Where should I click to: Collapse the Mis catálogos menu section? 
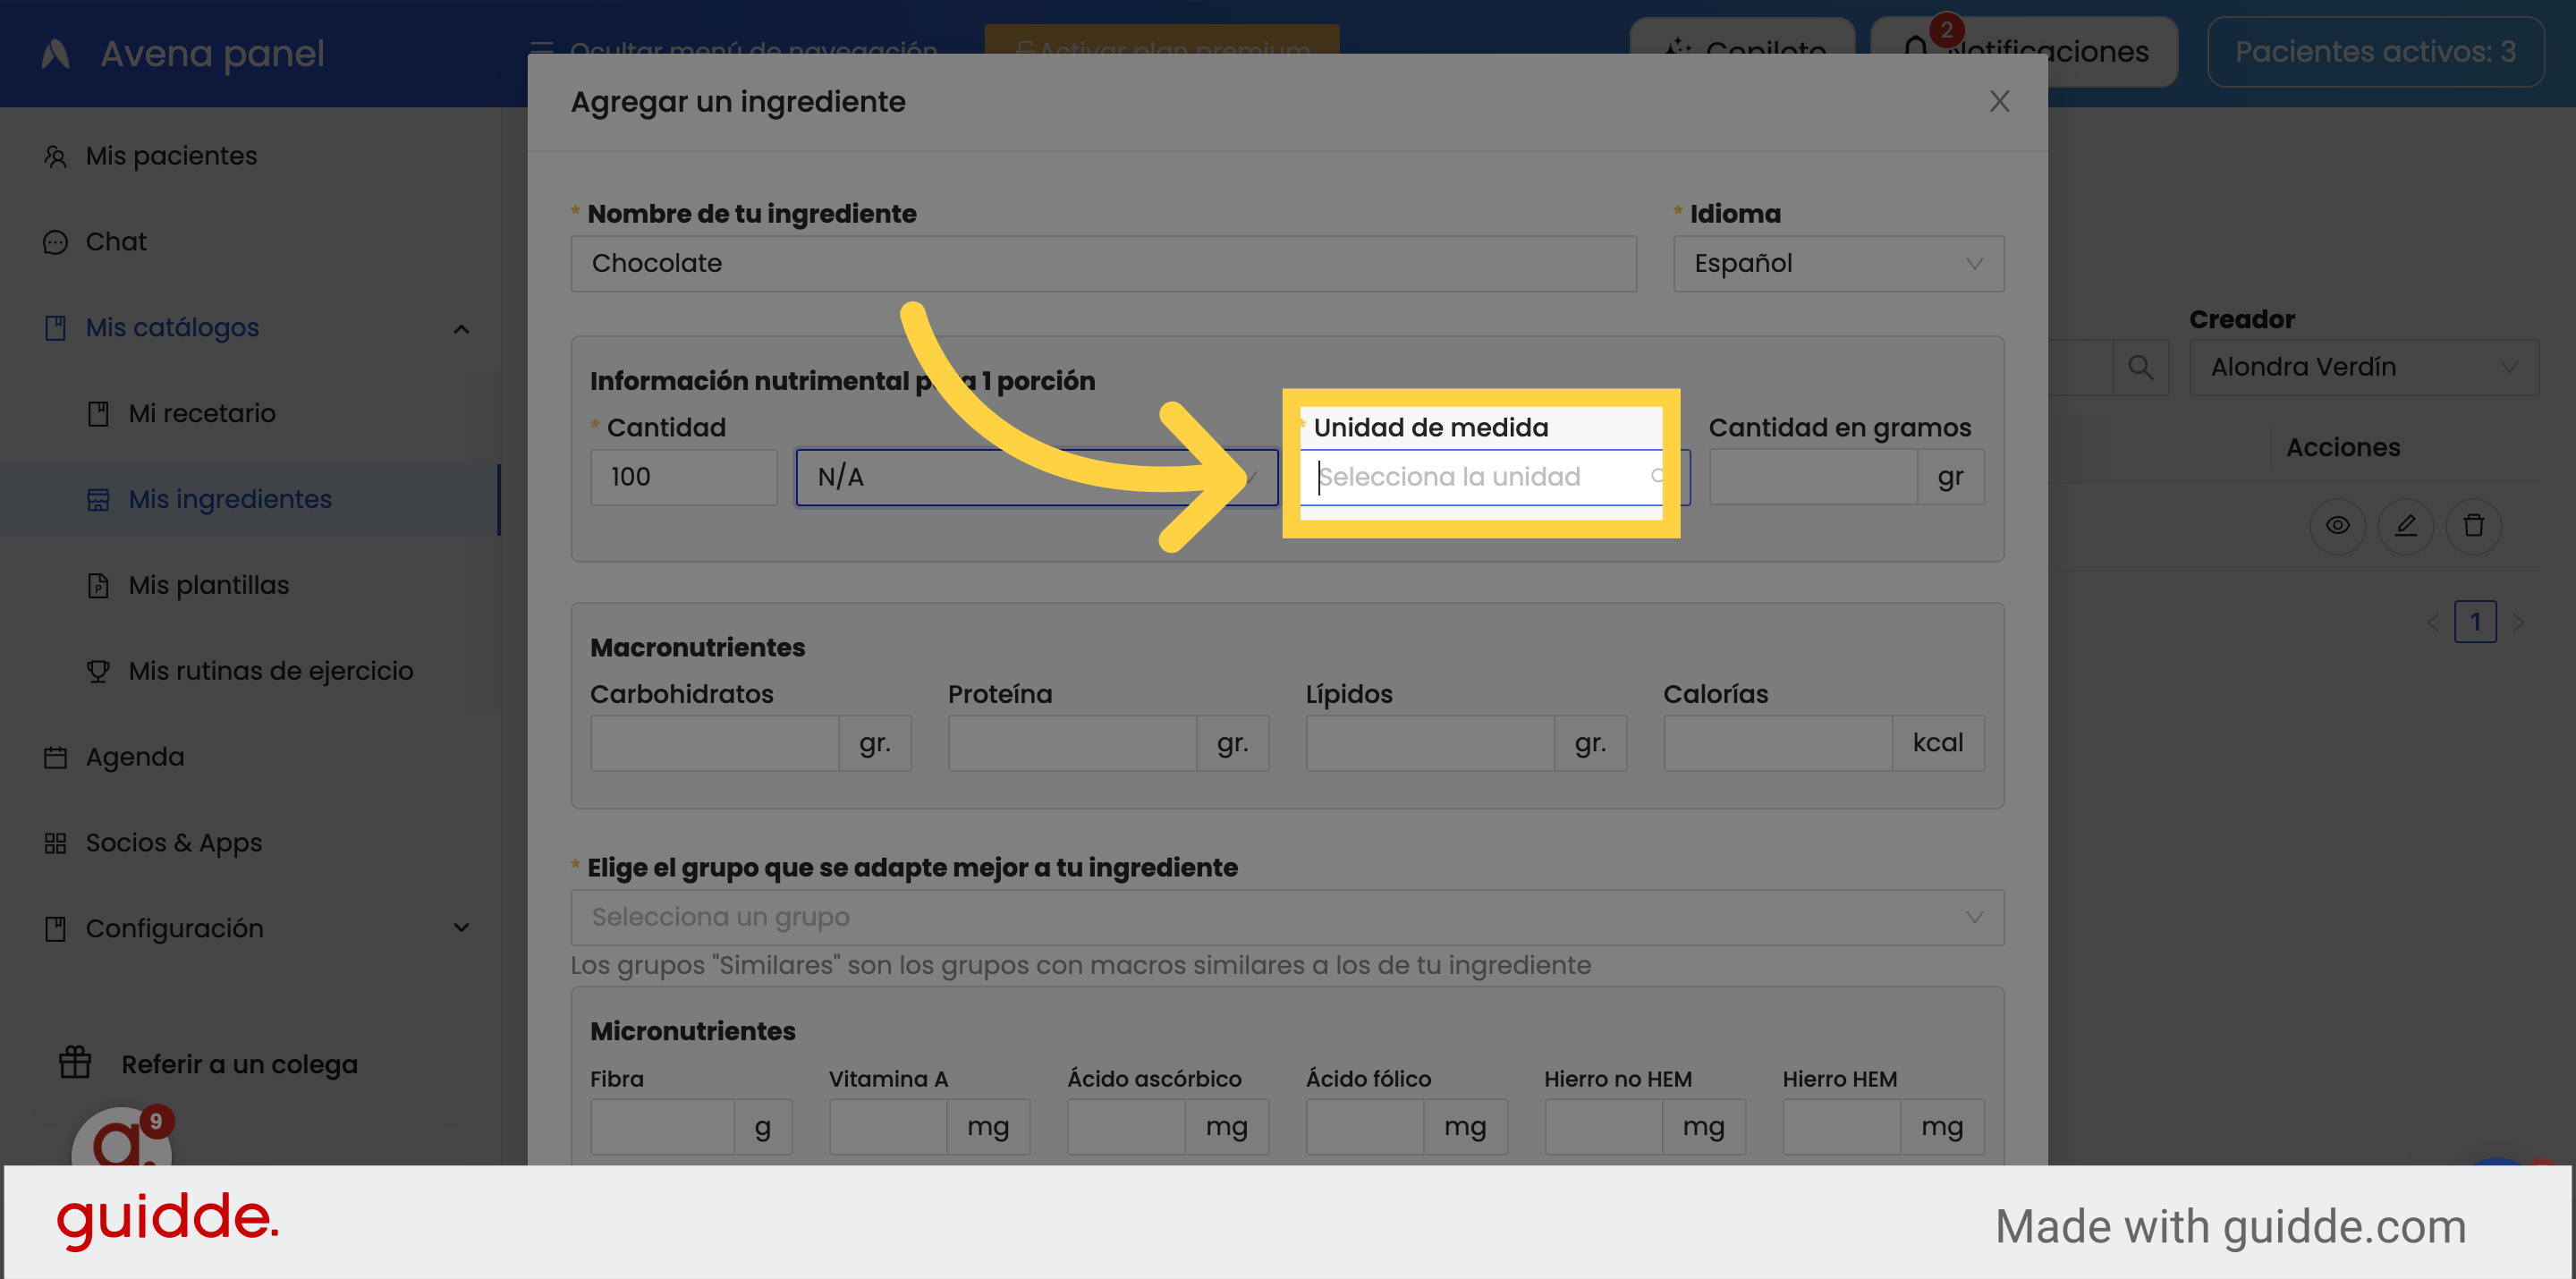pyautogui.click(x=461, y=328)
